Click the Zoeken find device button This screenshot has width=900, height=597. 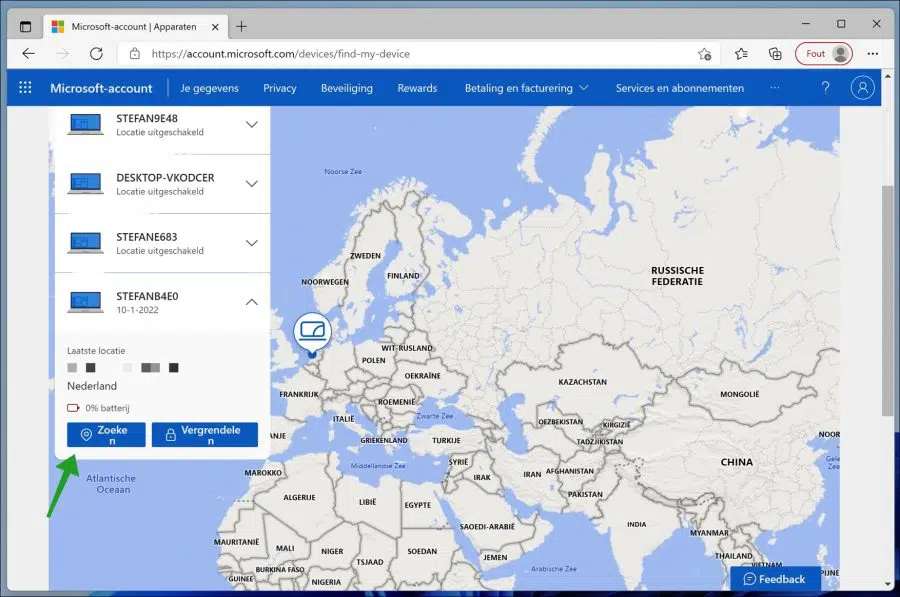pyautogui.click(x=106, y=435)
